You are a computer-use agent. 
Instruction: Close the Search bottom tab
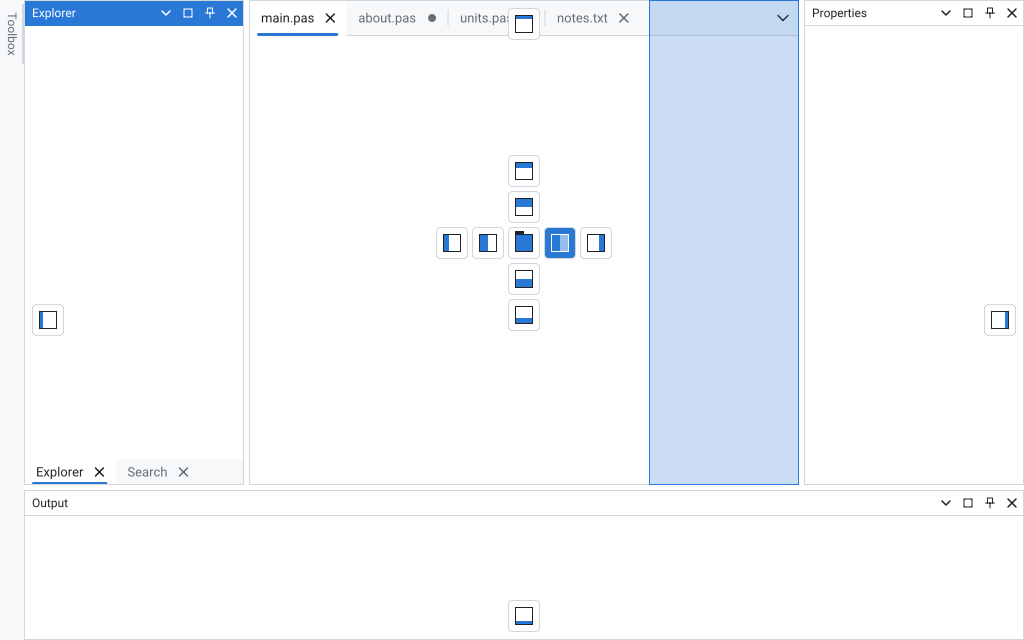(184, 472)
